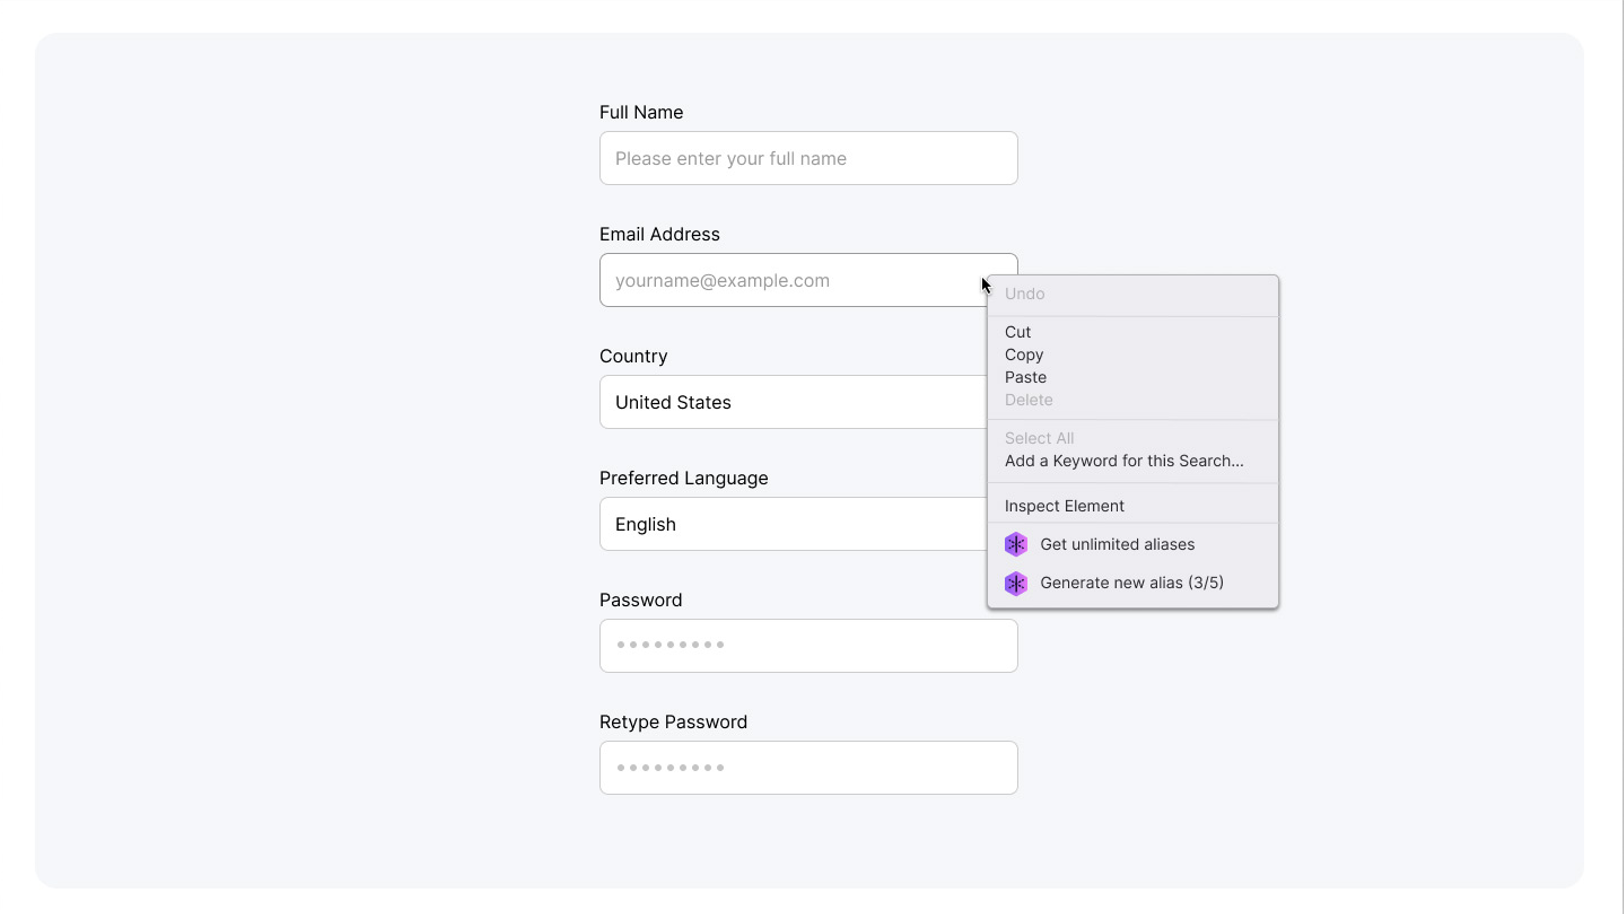
Task: Choose Add a Keyword for this Search
Action: point(1123,461)
